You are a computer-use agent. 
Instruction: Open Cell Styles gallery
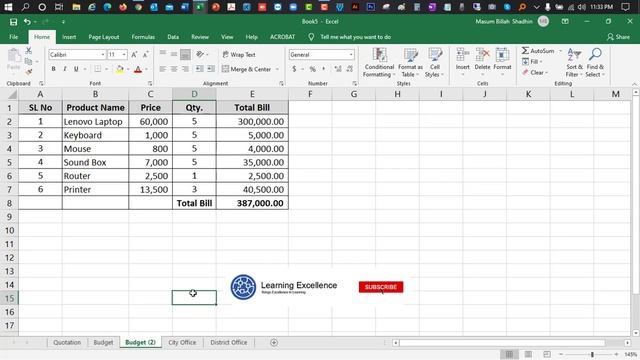(x=435, y=62)
